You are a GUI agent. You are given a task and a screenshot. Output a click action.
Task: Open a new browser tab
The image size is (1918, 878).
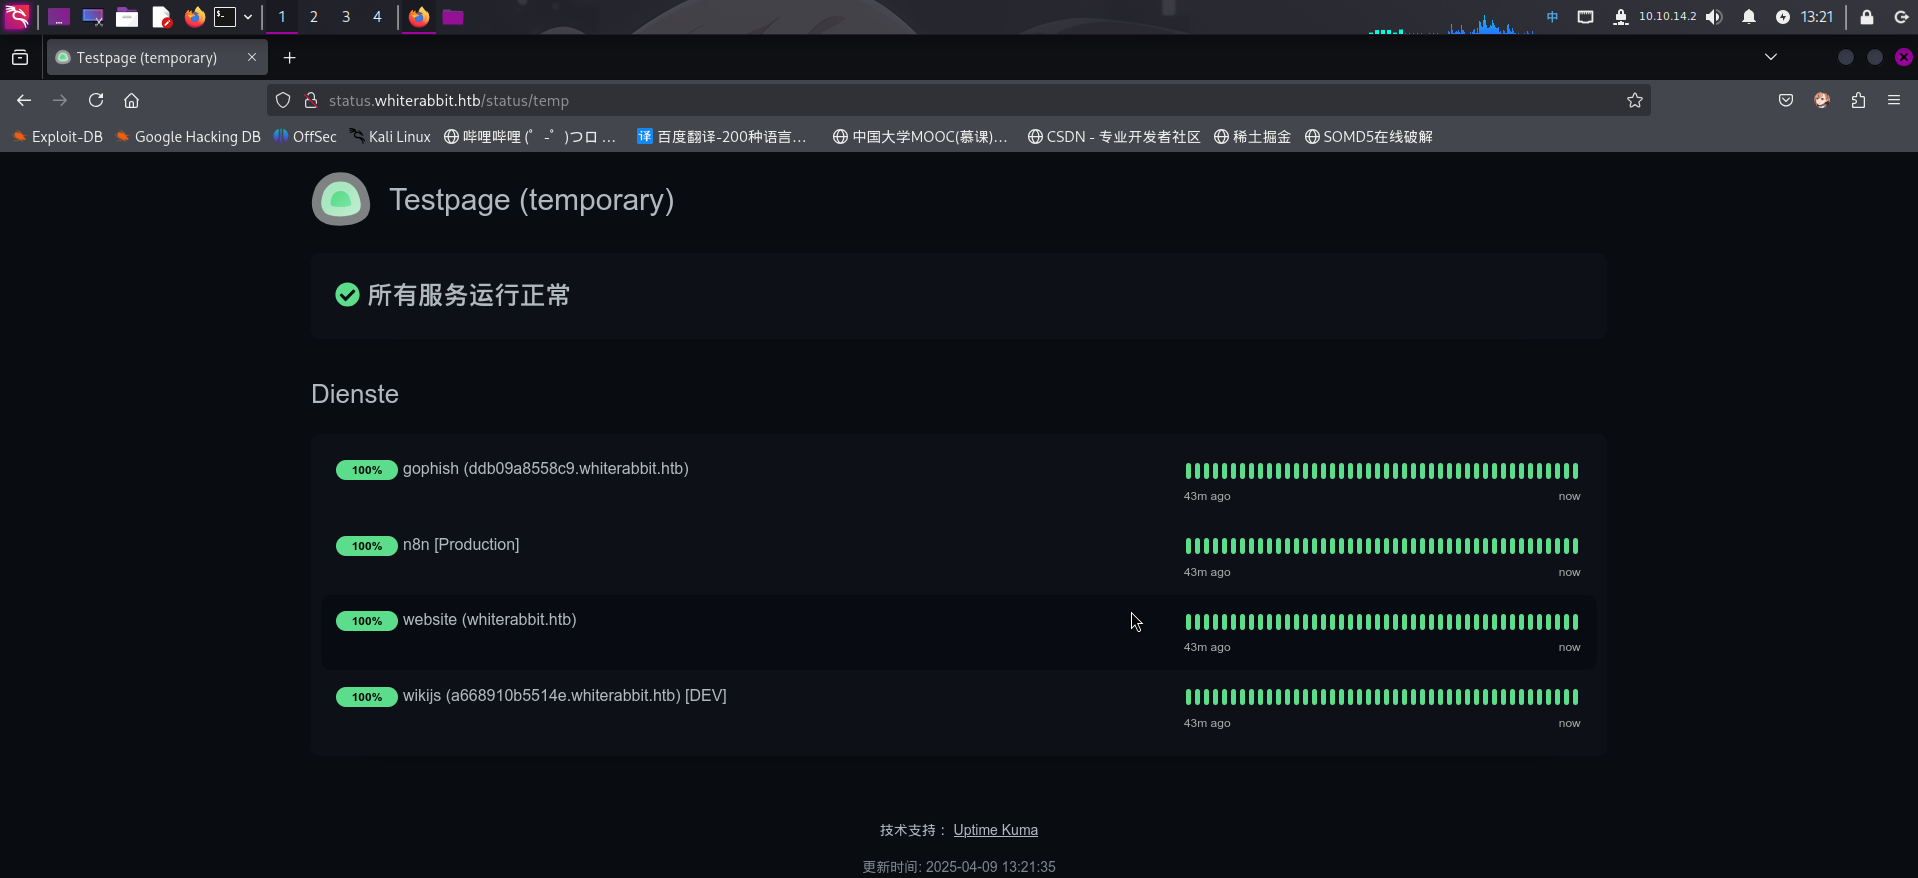click(290, 58)
